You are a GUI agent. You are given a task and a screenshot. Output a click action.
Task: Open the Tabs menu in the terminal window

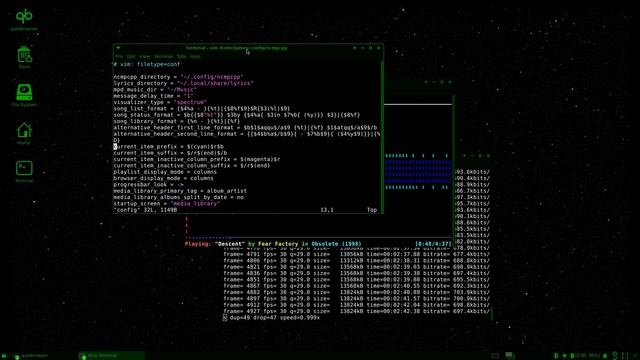click(182, 56)
